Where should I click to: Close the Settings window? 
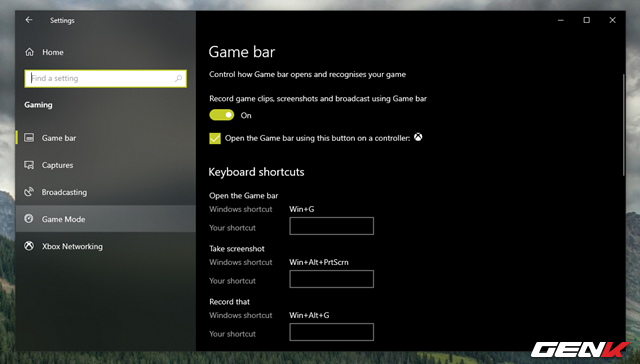[612, 20]
